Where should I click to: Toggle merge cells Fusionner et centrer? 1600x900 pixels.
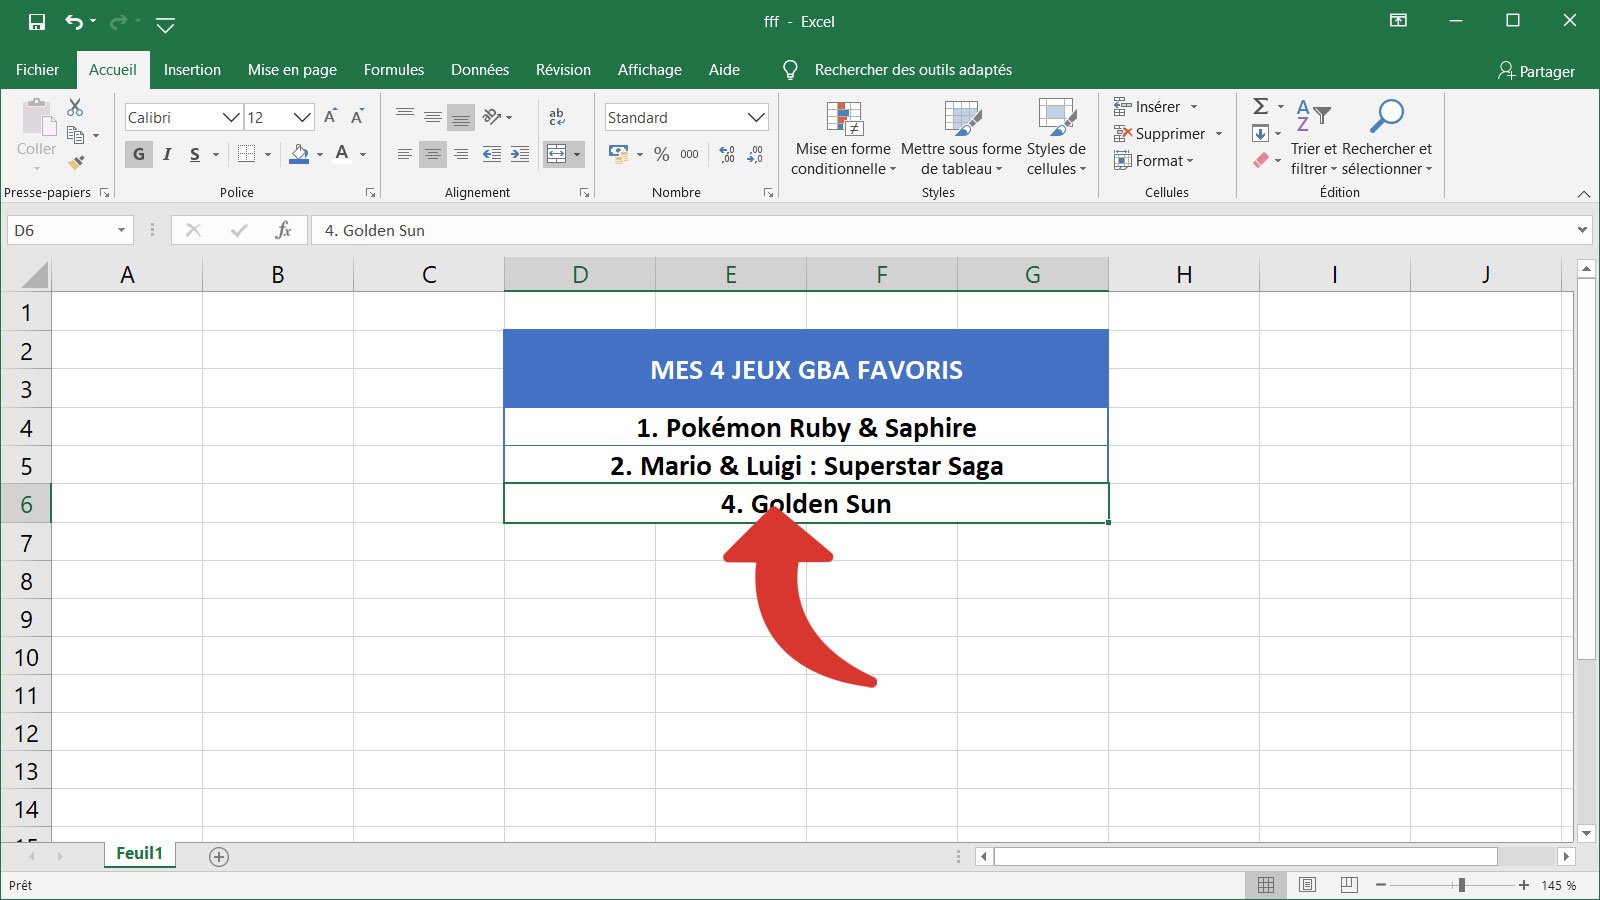point(558,154)
